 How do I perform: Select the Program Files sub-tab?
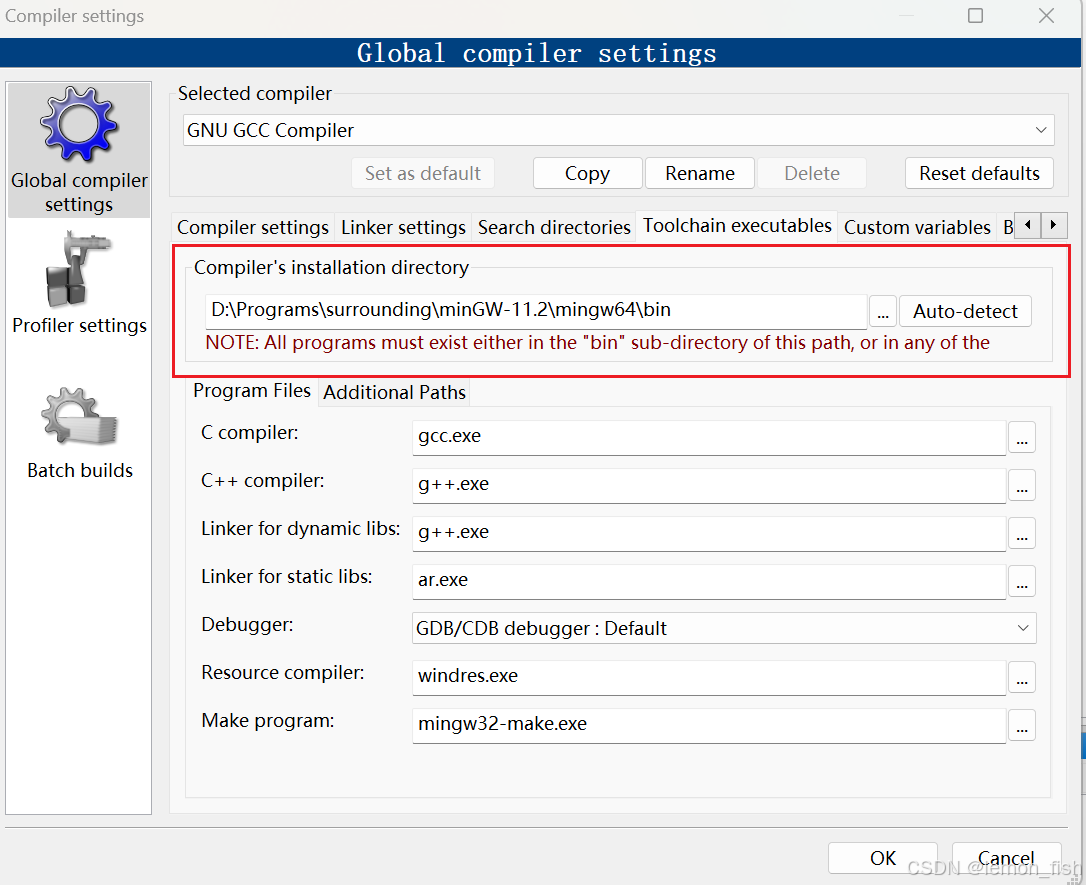[251, 391]
